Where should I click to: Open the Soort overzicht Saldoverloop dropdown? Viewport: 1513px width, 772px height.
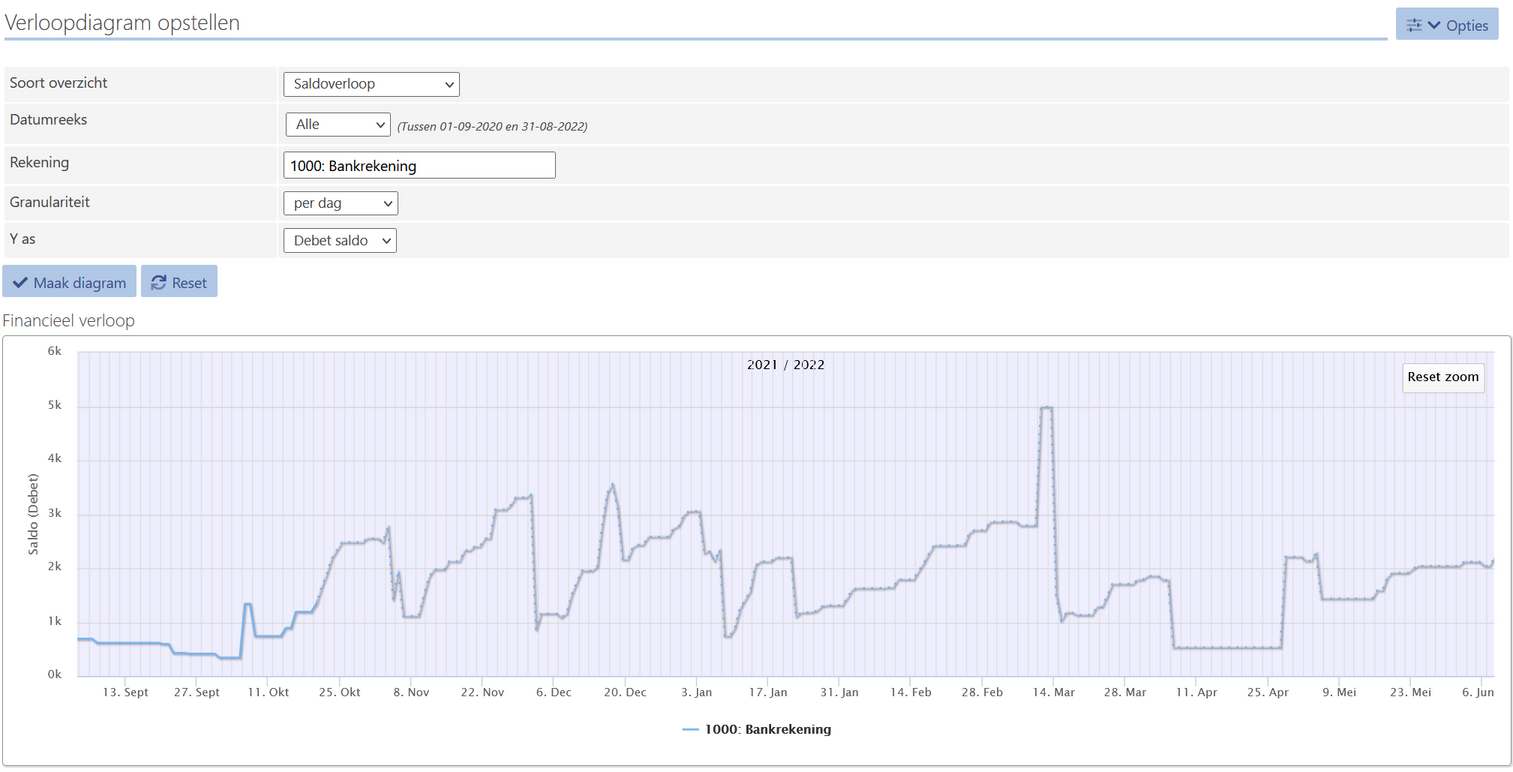pyautogui.click(x=371, y=84)
